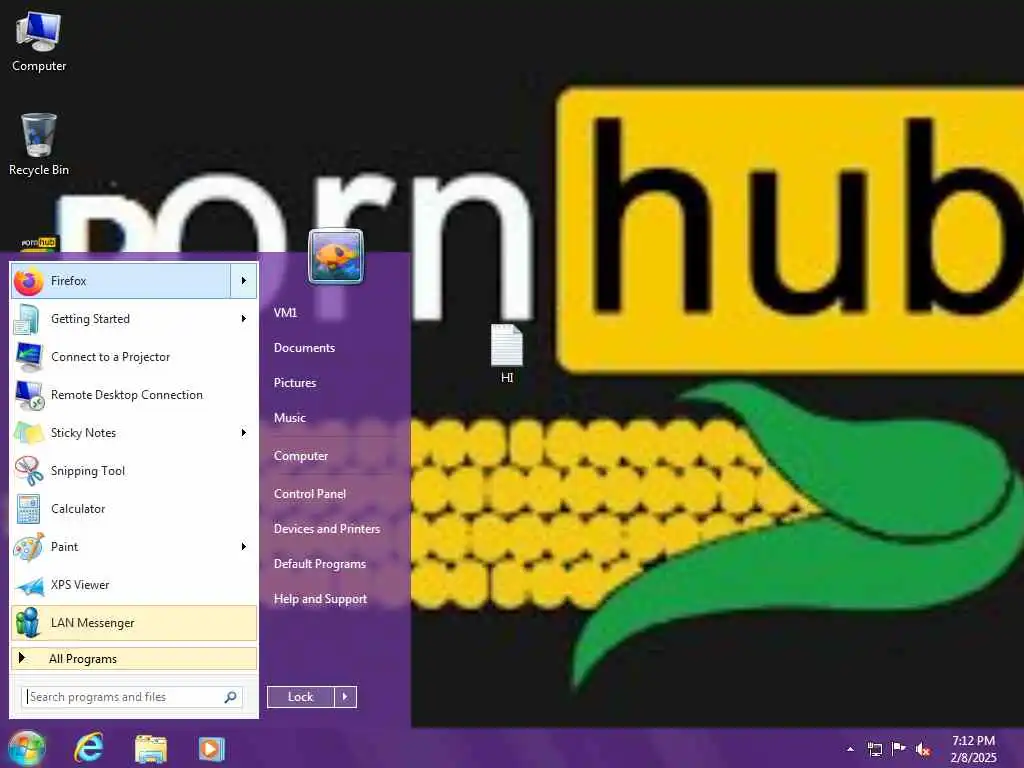Expand Getting Started submenu arrow
The width and height of the screenshot is (1024, 768).
pyautogui.click(x=244, y=319)
